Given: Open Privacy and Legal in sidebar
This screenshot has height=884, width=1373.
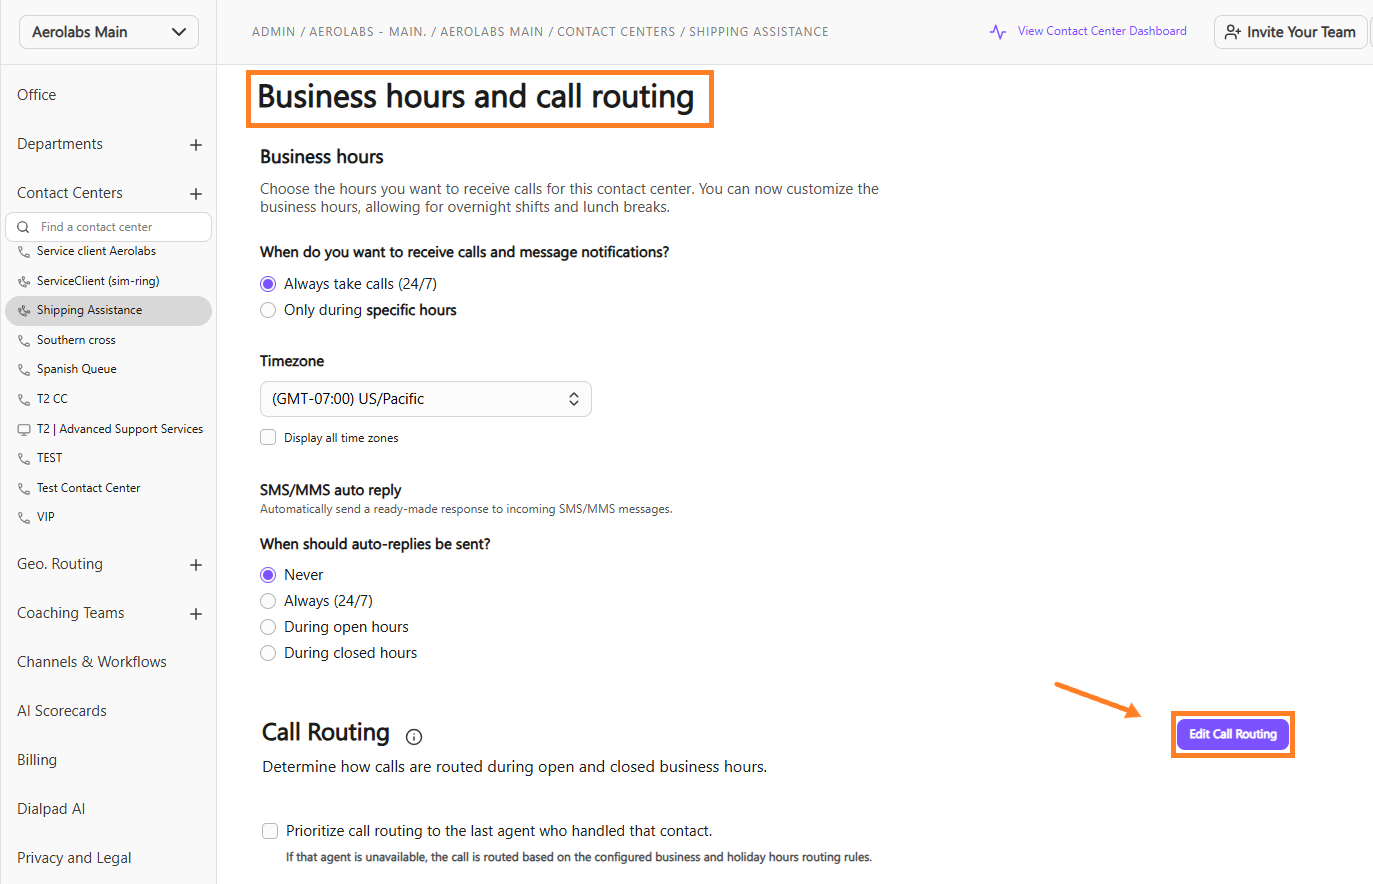Looking at the screenshot, I should [74, 858].
